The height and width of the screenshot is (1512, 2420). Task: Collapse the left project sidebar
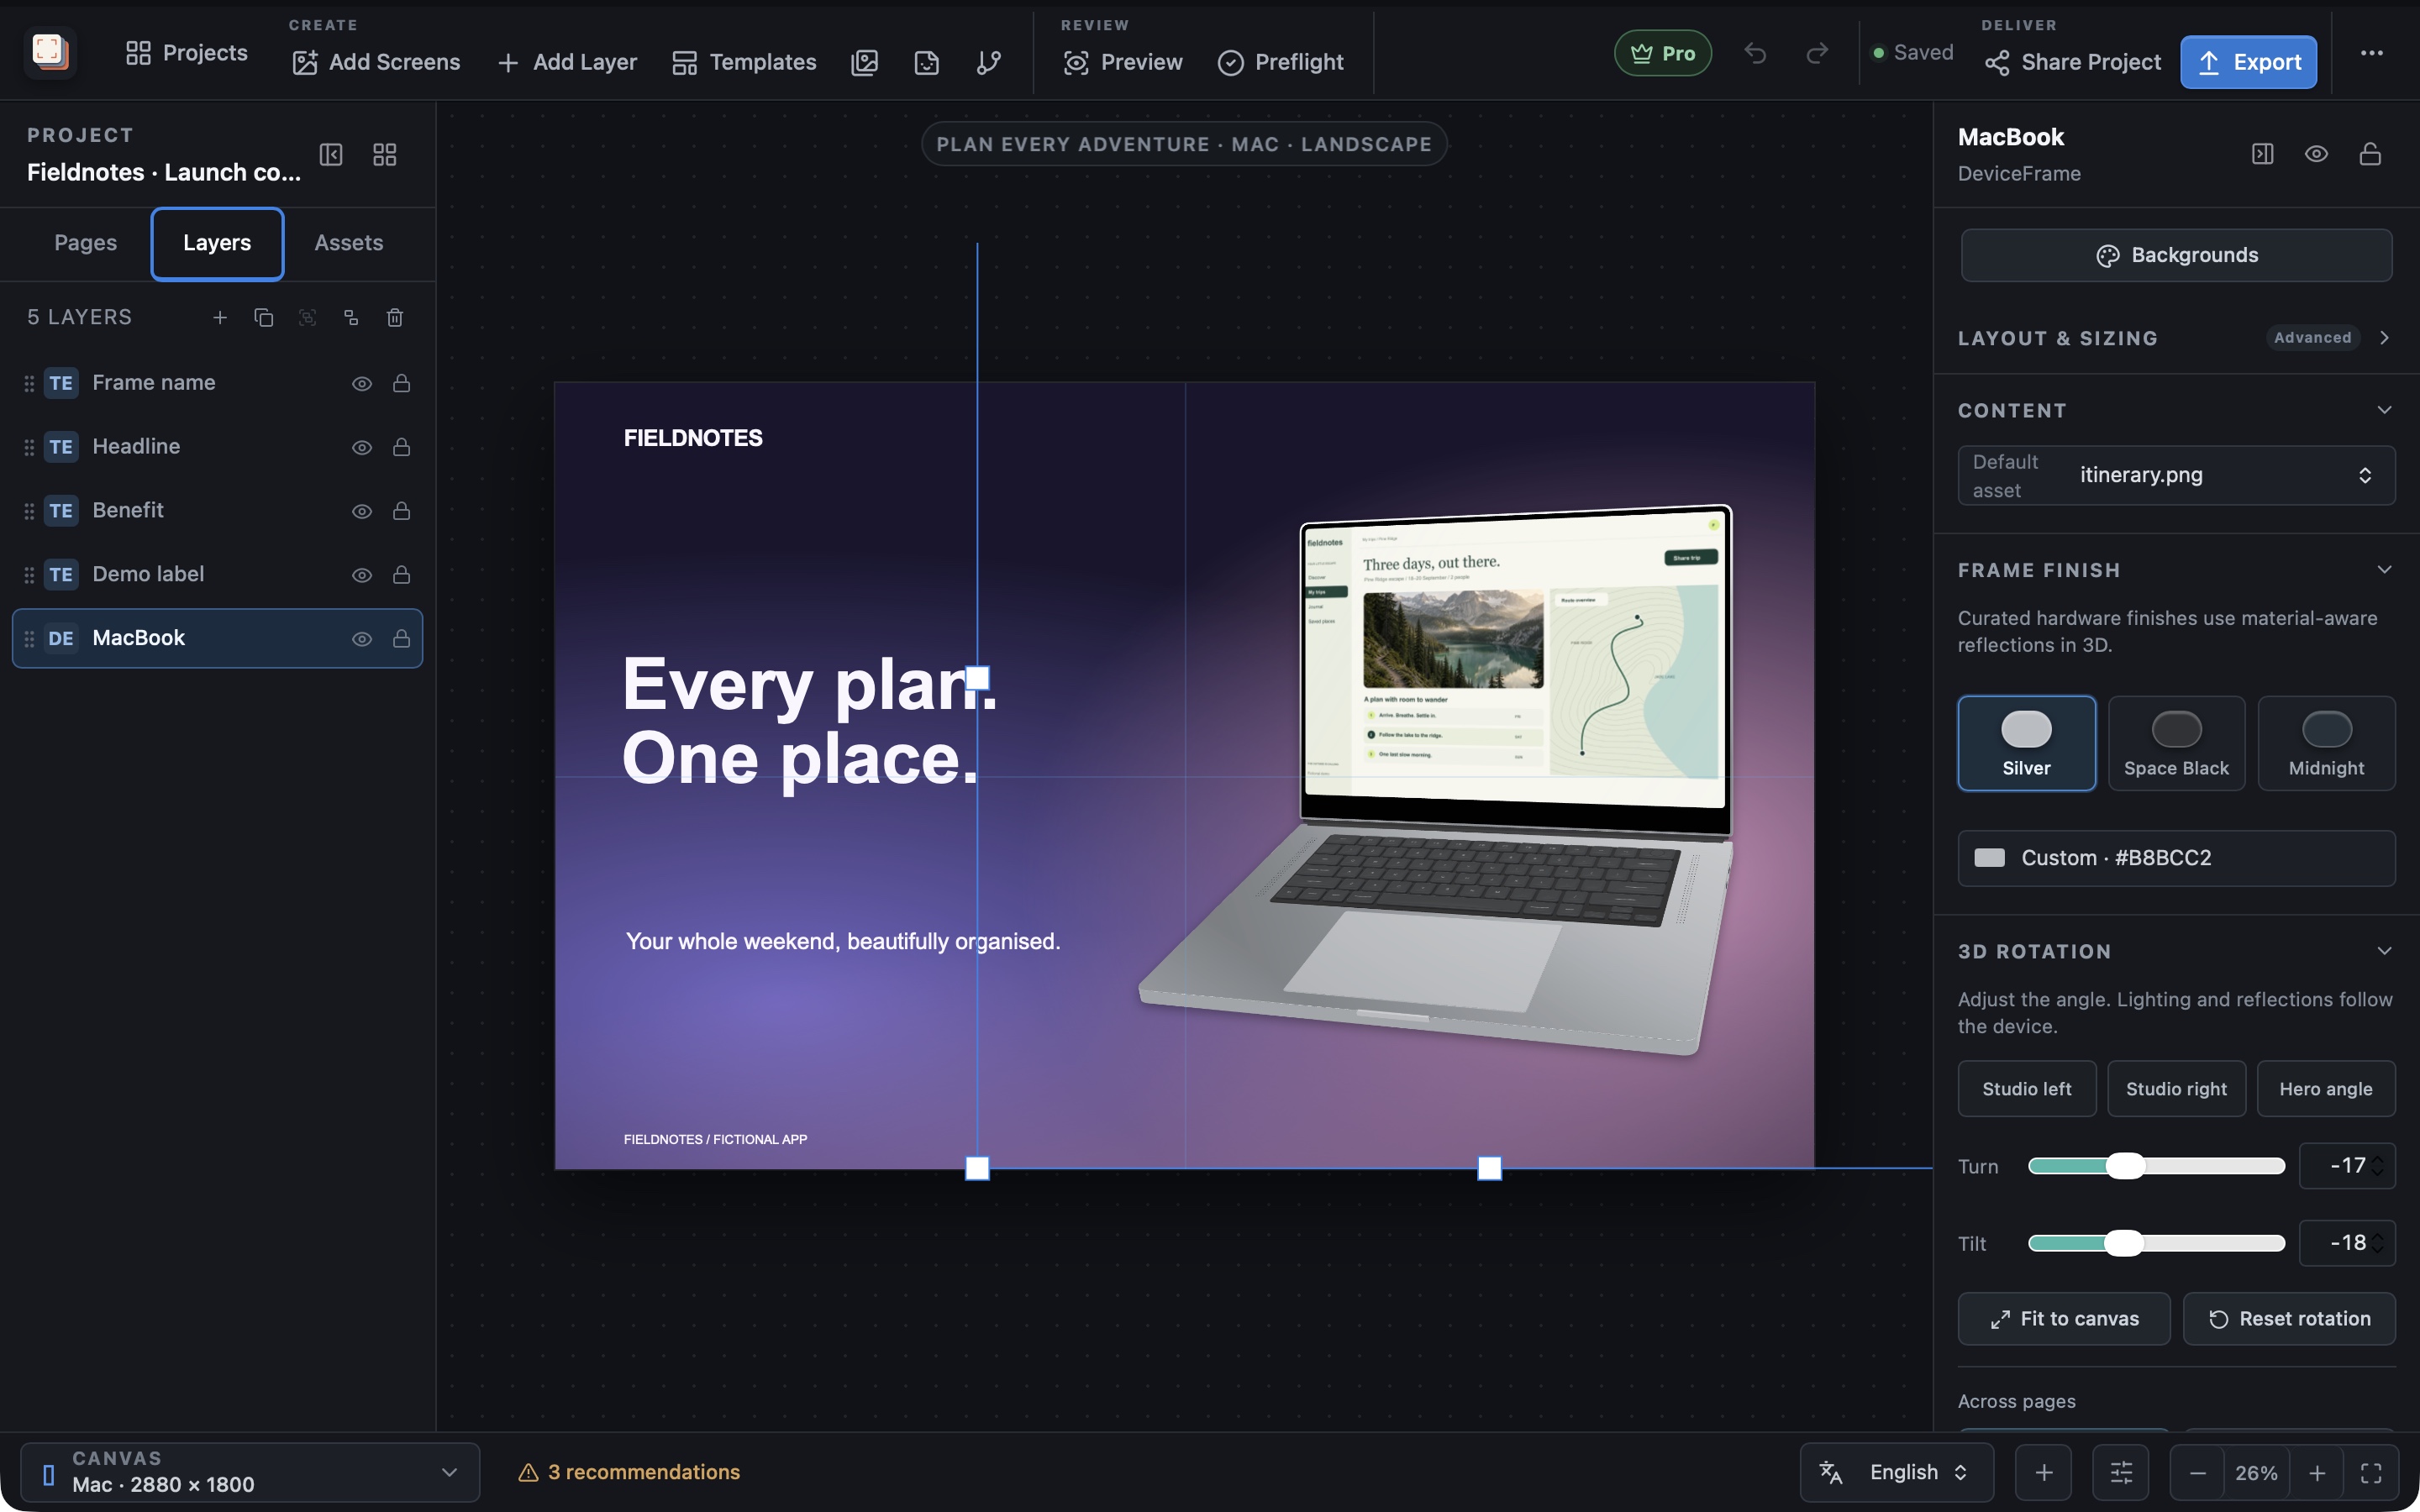coord(331,154)
